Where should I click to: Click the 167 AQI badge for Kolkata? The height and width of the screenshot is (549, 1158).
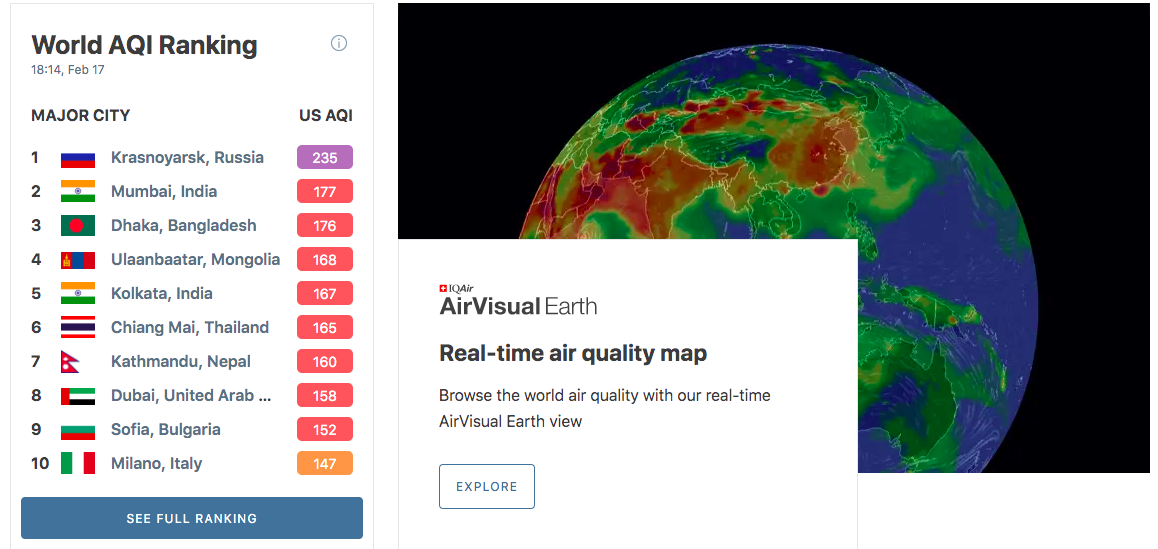pyautogui.click(x=325, y=293)
